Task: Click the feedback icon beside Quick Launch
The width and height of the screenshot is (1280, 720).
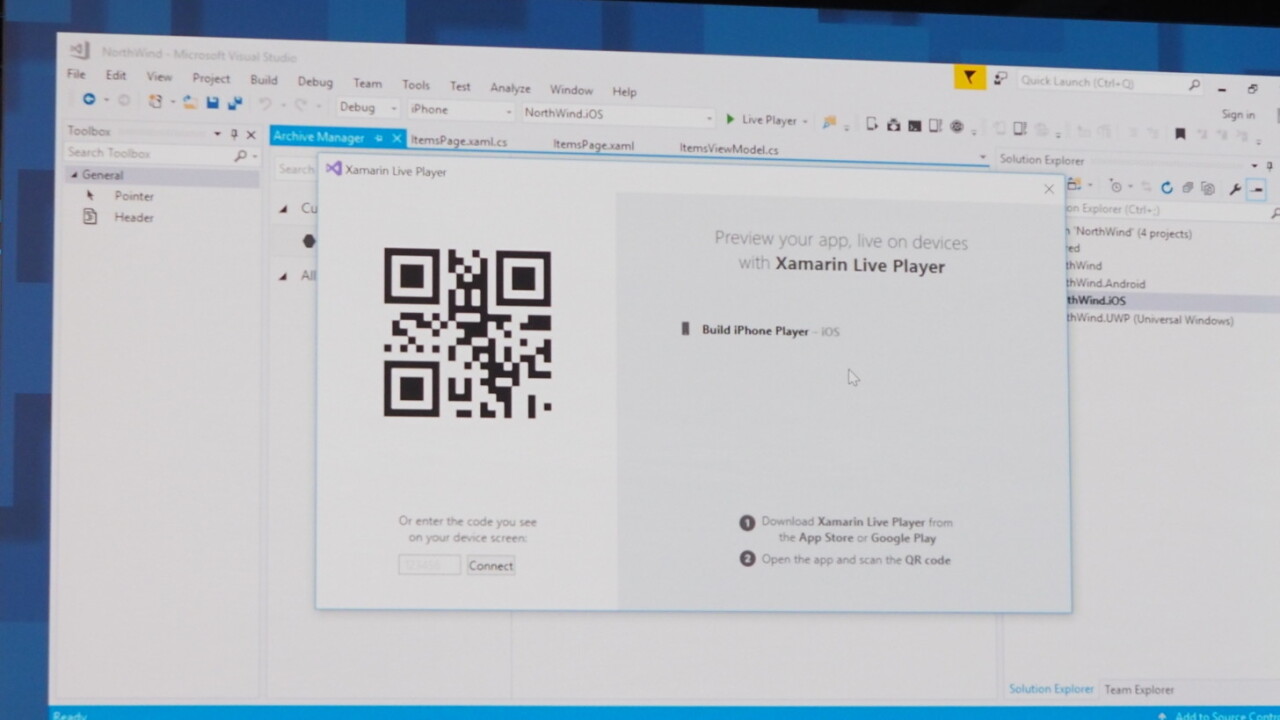Action: (x=1000, y=78)
